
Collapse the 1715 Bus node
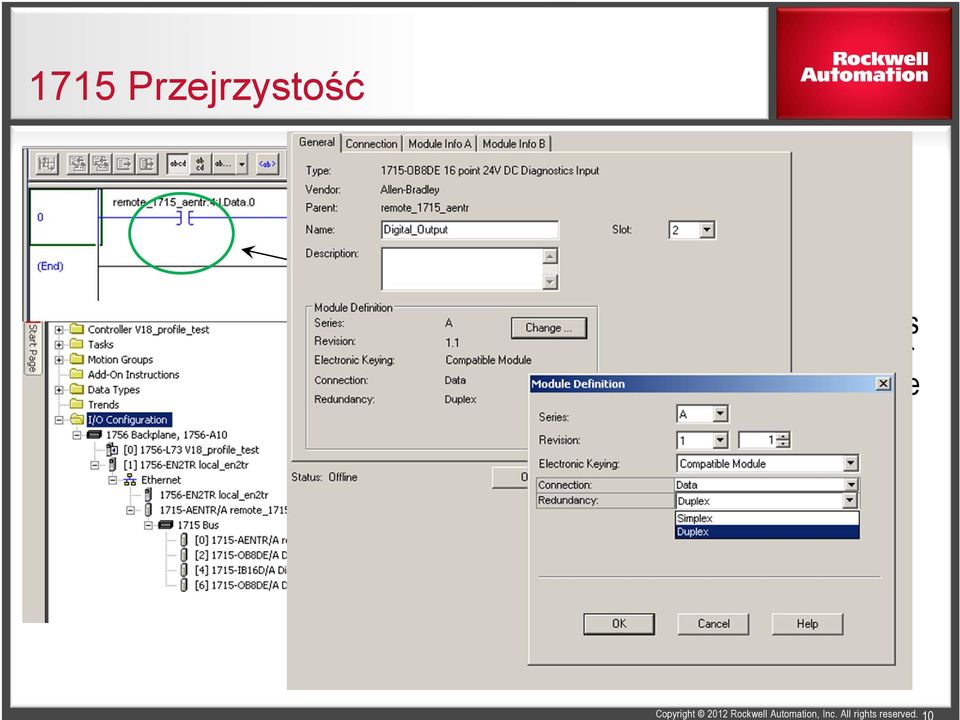coord(148,525)
